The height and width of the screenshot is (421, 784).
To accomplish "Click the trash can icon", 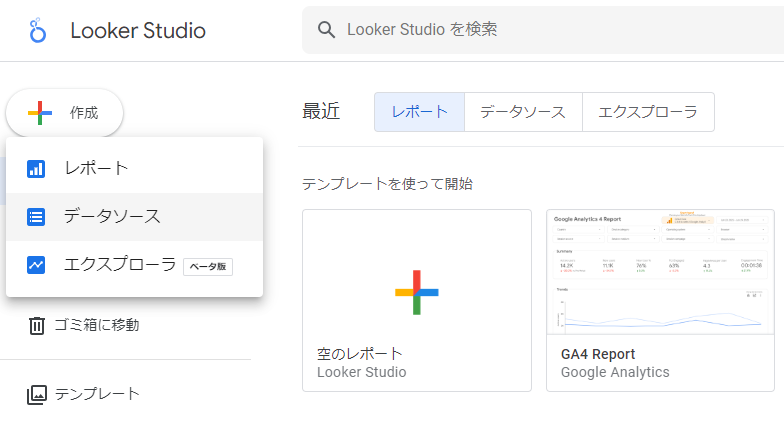I will click(x=36, y=326).
